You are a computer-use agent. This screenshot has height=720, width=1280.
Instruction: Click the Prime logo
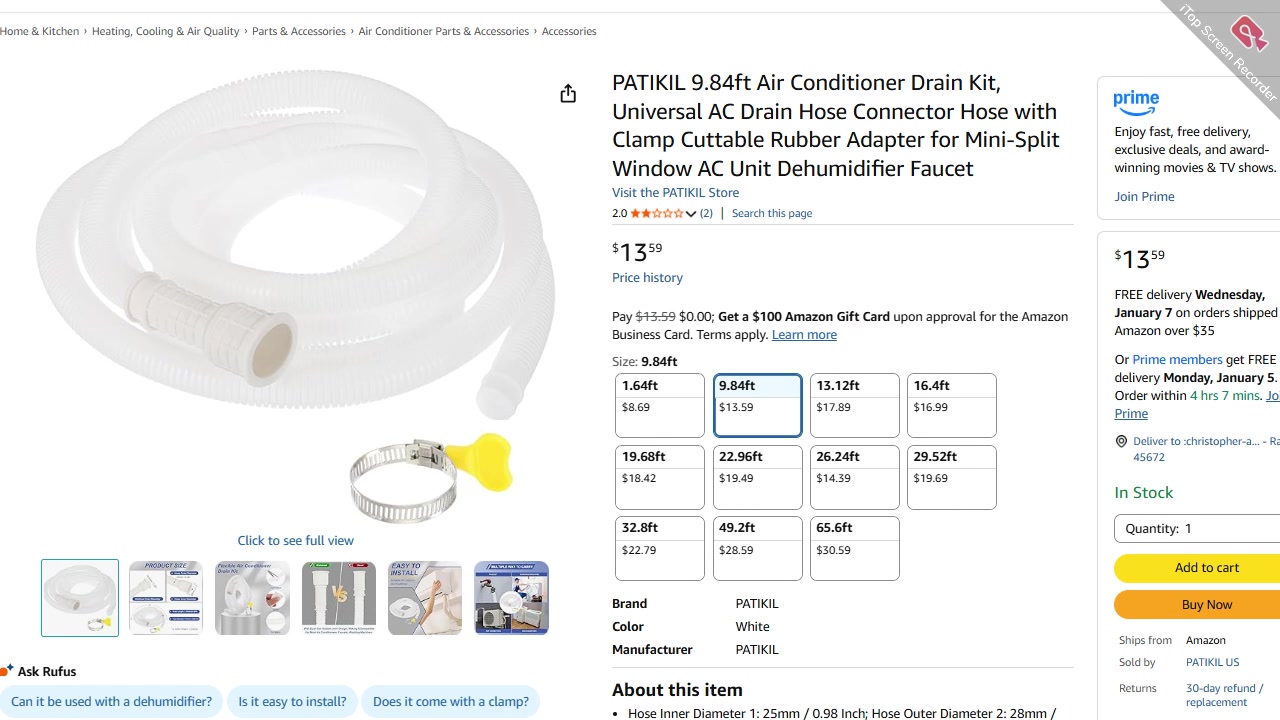(1136, 102)
